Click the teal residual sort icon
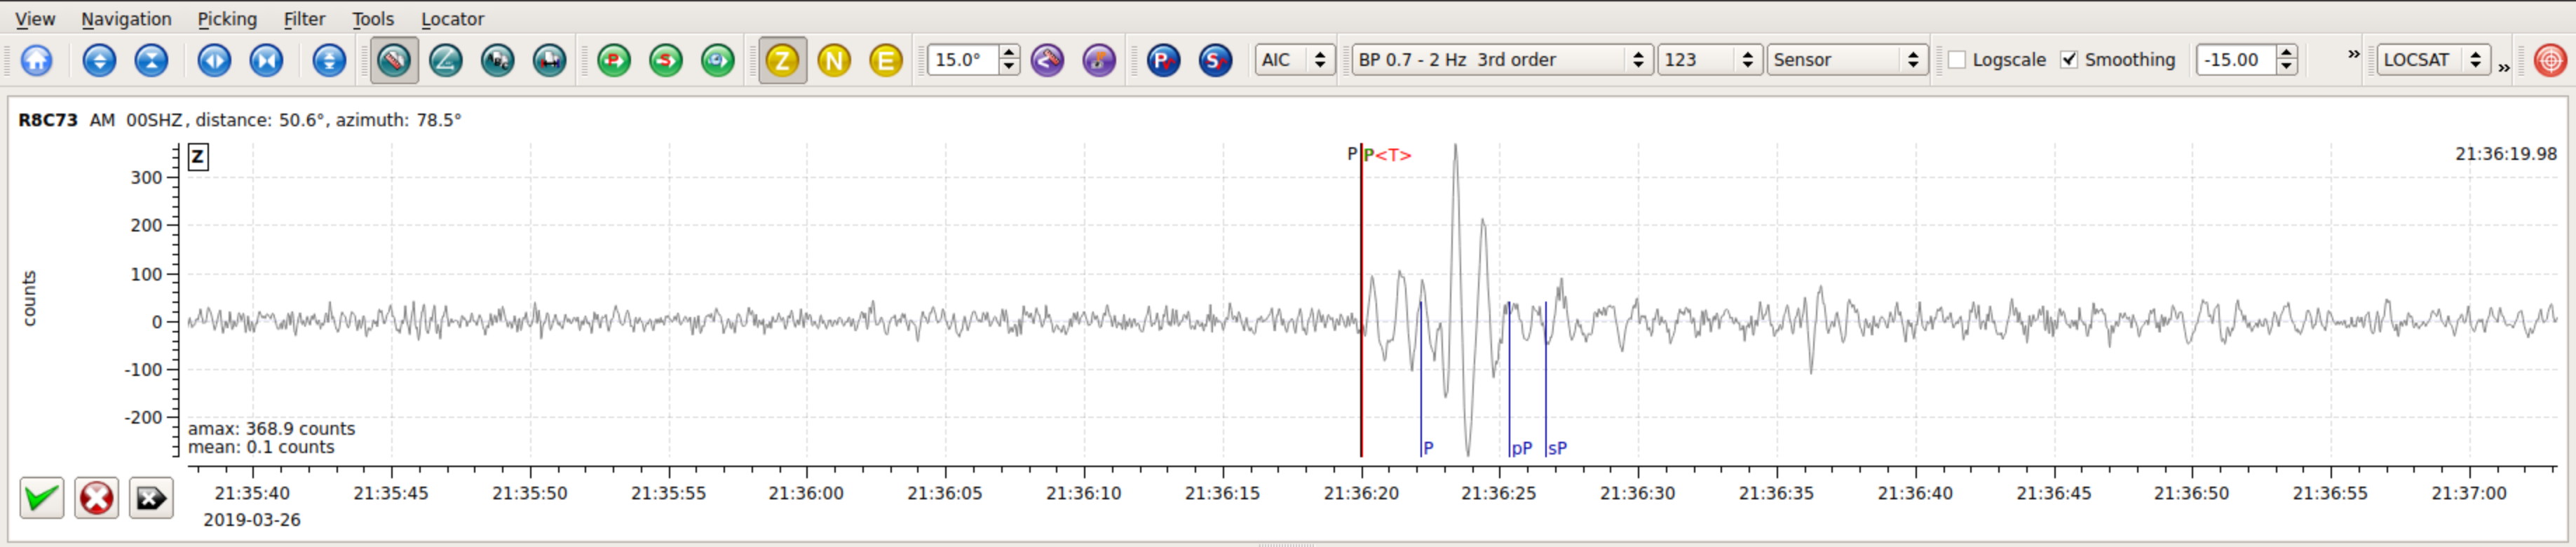 pos(550,60)
